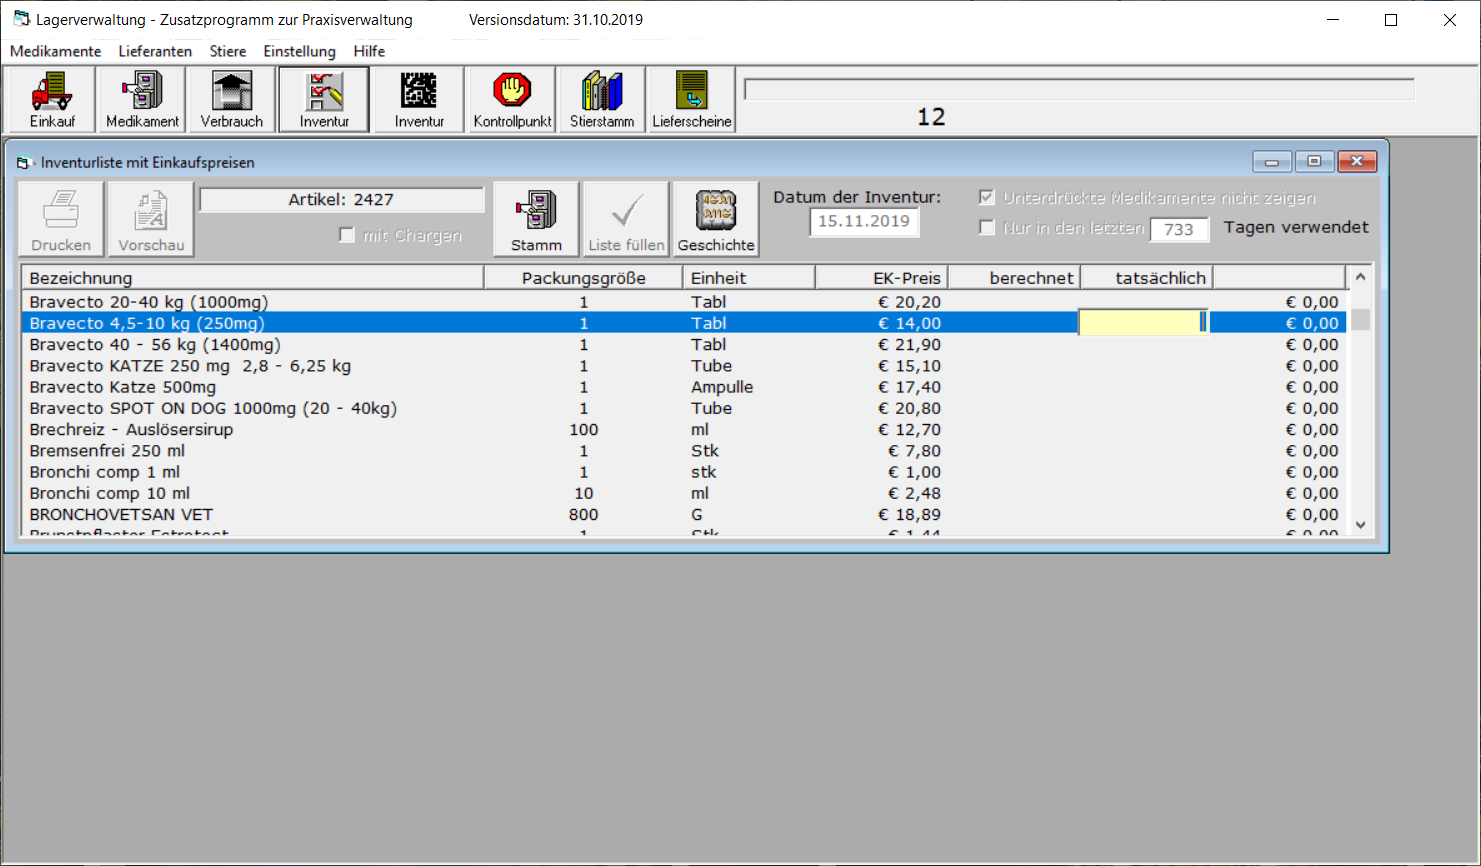
Task: Select row 'Brechreiz - Auslösersirup'
Action: point(684,430)
